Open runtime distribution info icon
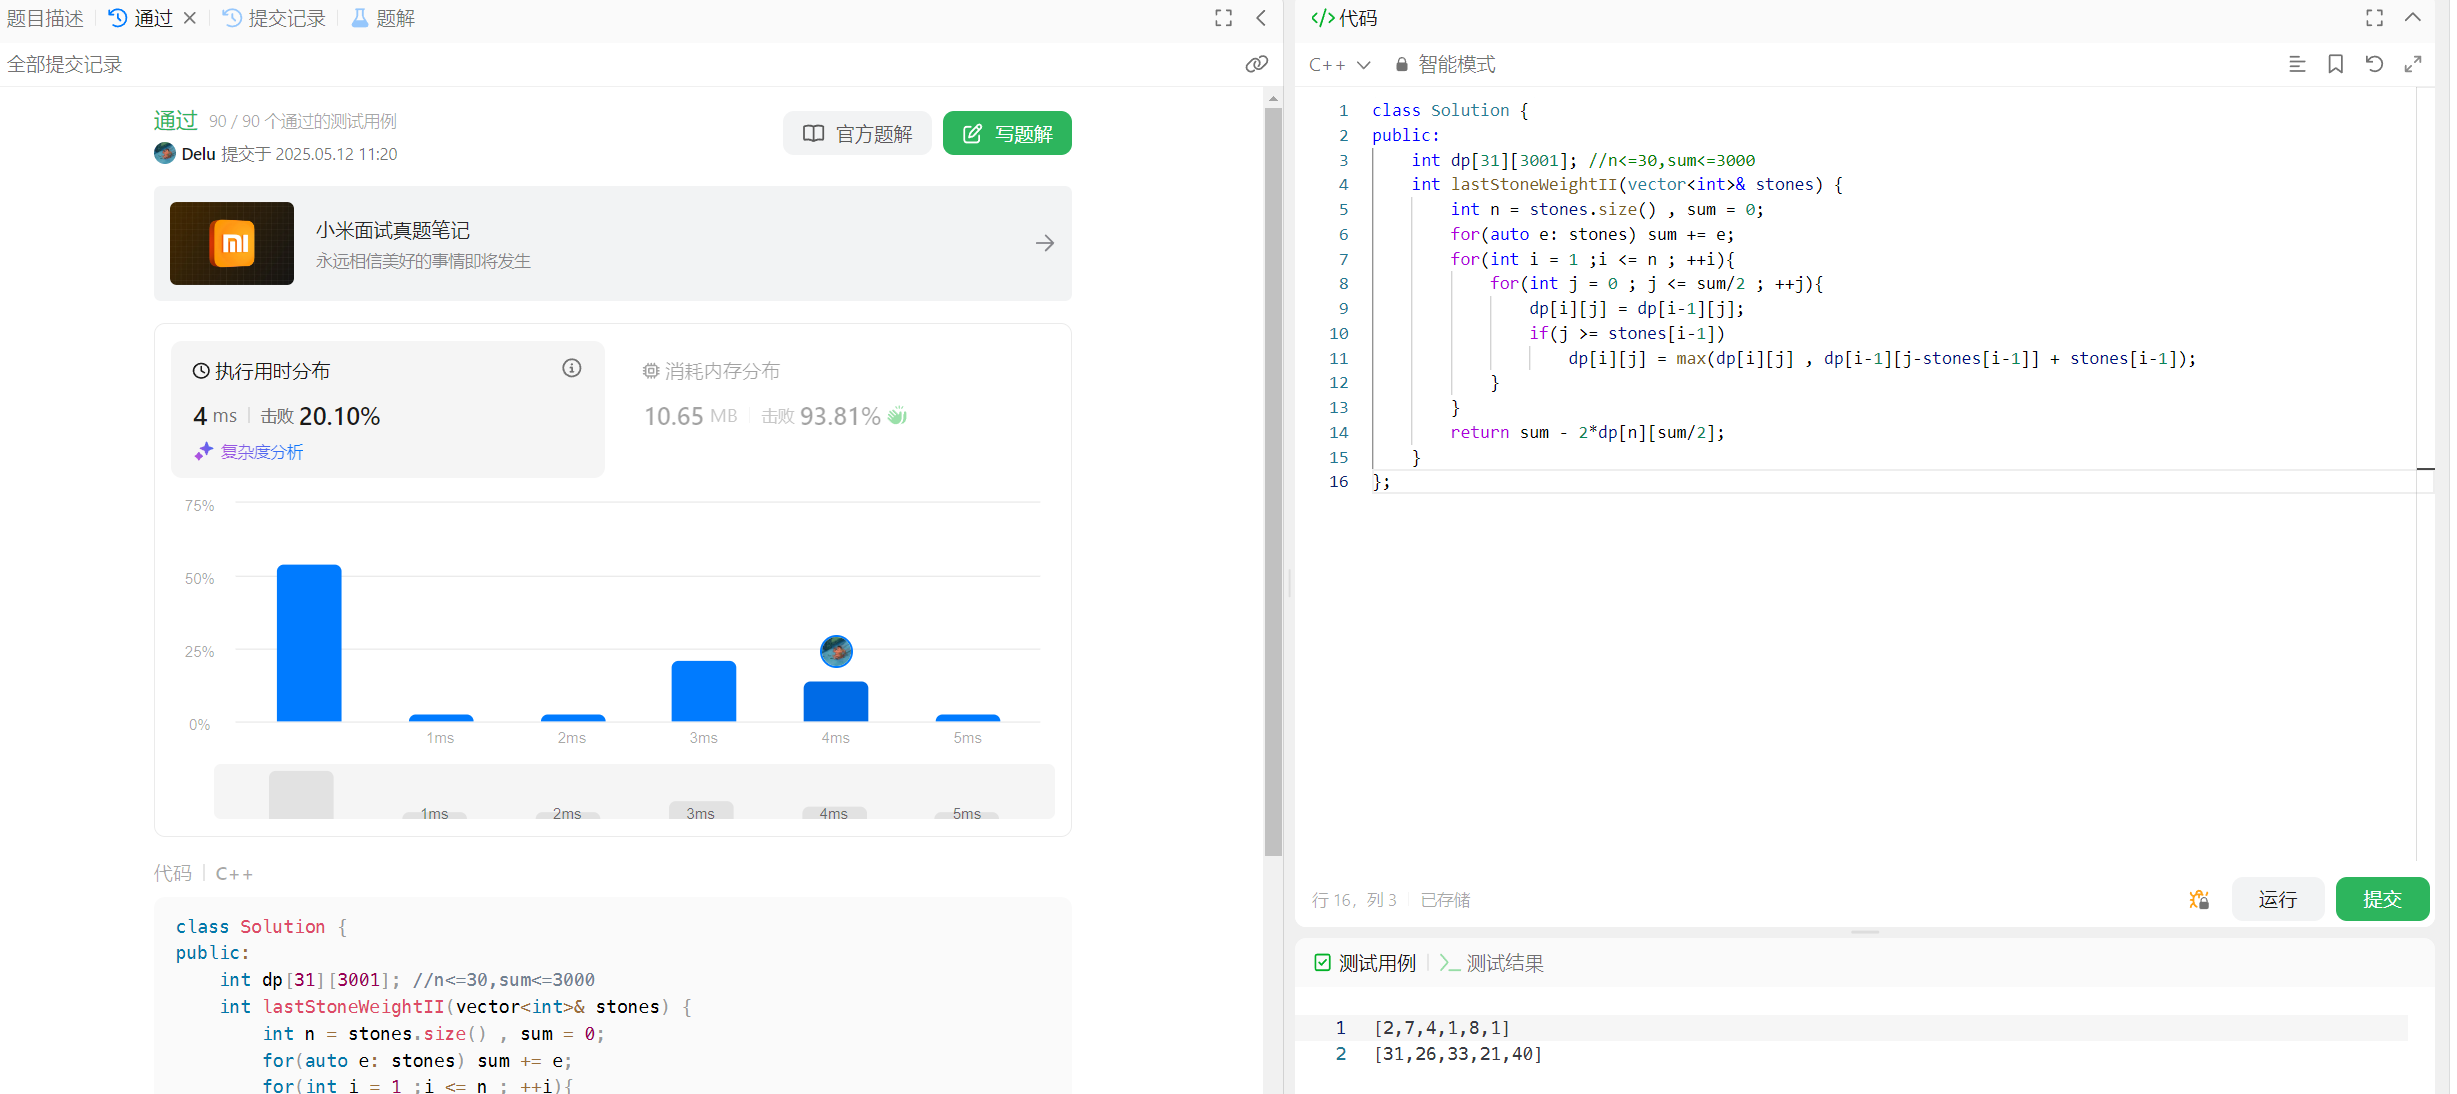Screen dimensions: 2457x1094 point(572,368)
